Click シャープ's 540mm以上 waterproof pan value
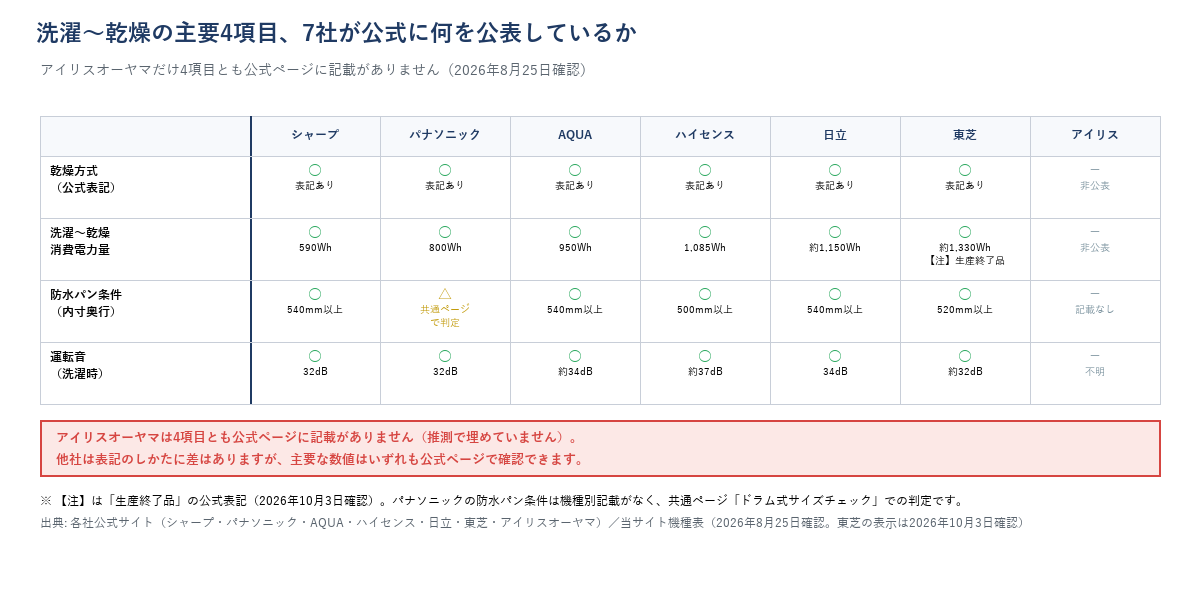Screen dimensions: 1200x600 pos(315,310)
